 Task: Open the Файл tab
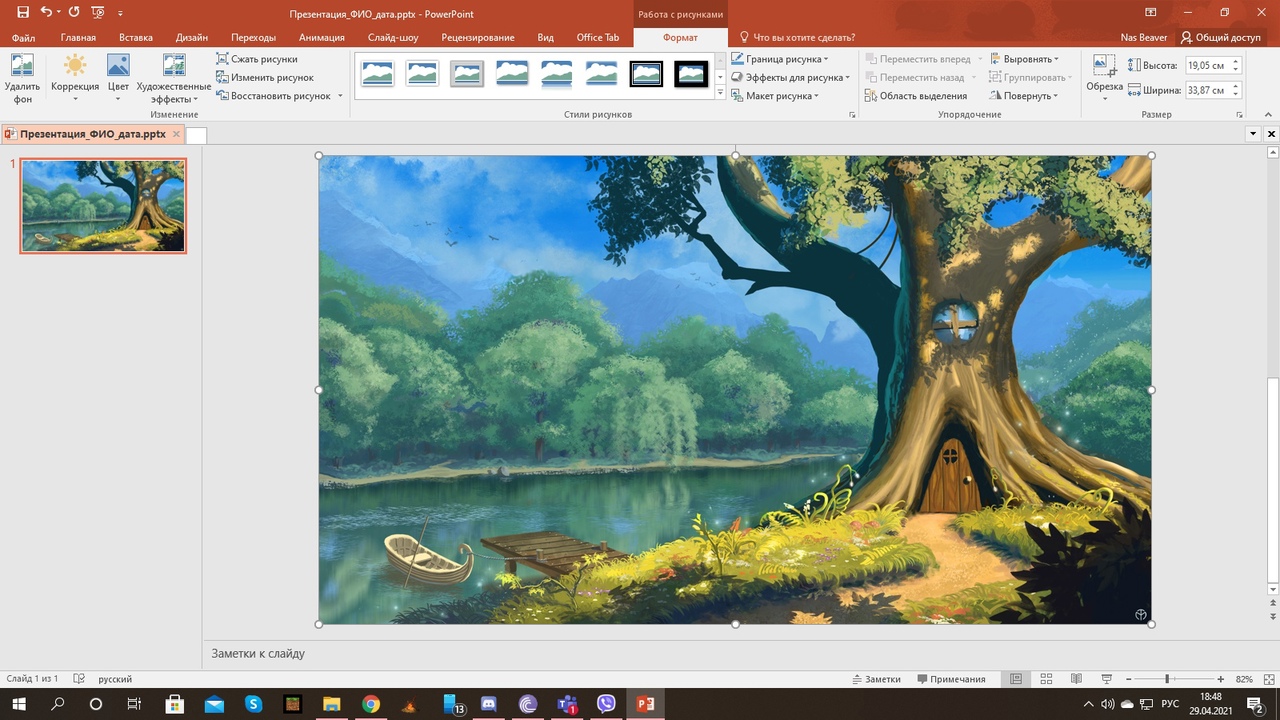[23, 38]
